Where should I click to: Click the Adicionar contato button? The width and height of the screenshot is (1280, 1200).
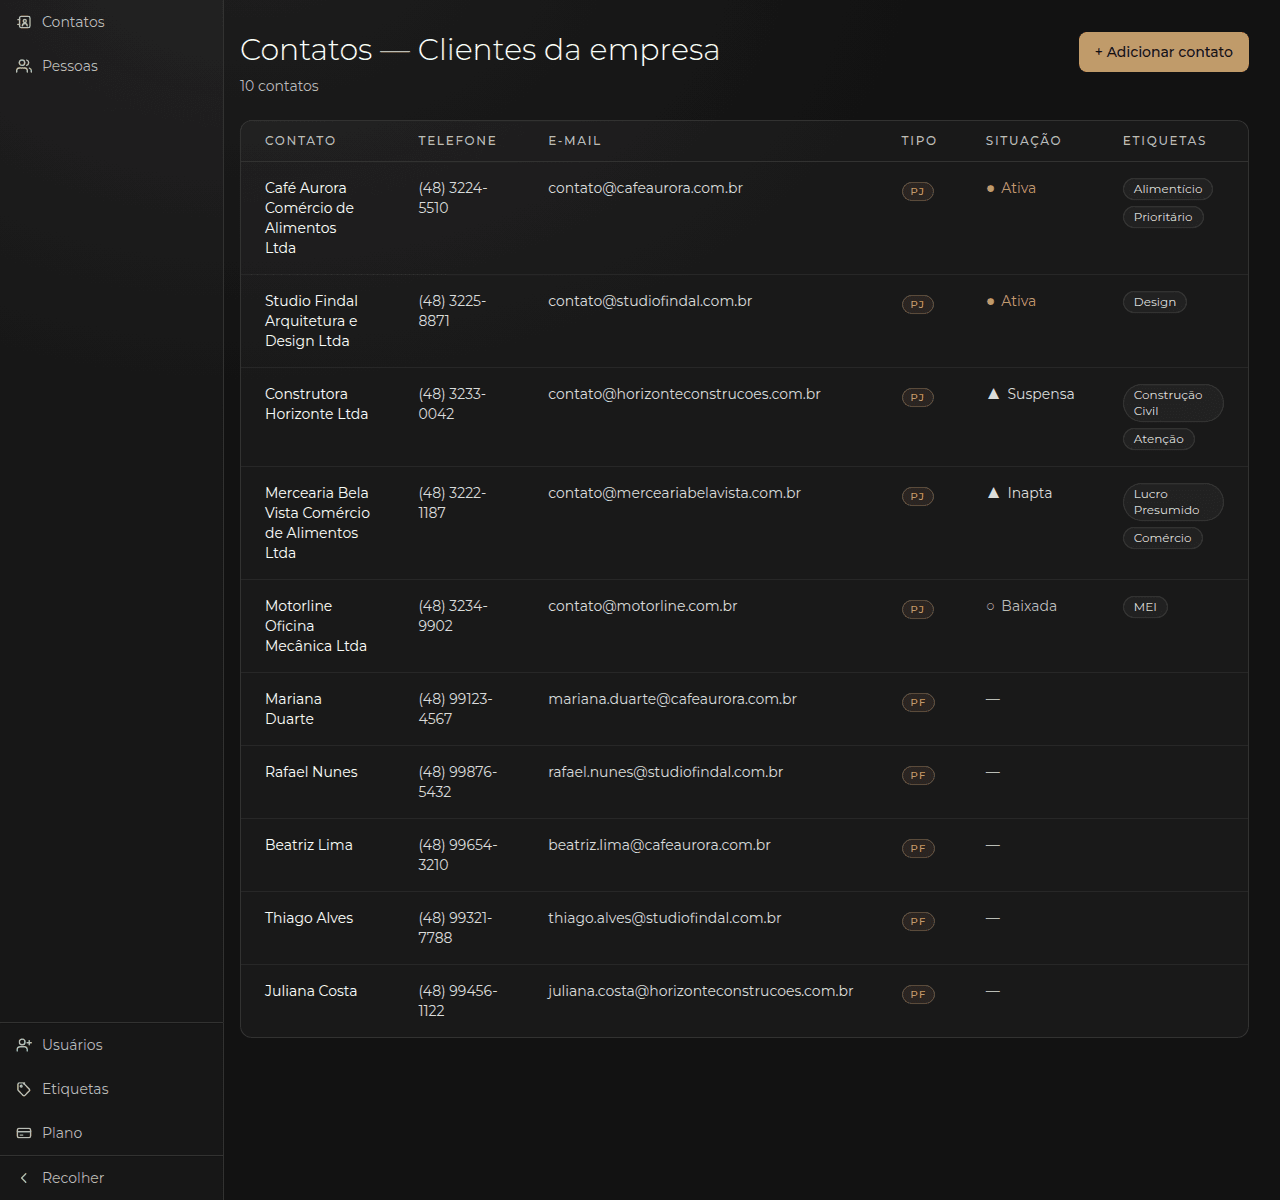click(x=1163, y=52)
